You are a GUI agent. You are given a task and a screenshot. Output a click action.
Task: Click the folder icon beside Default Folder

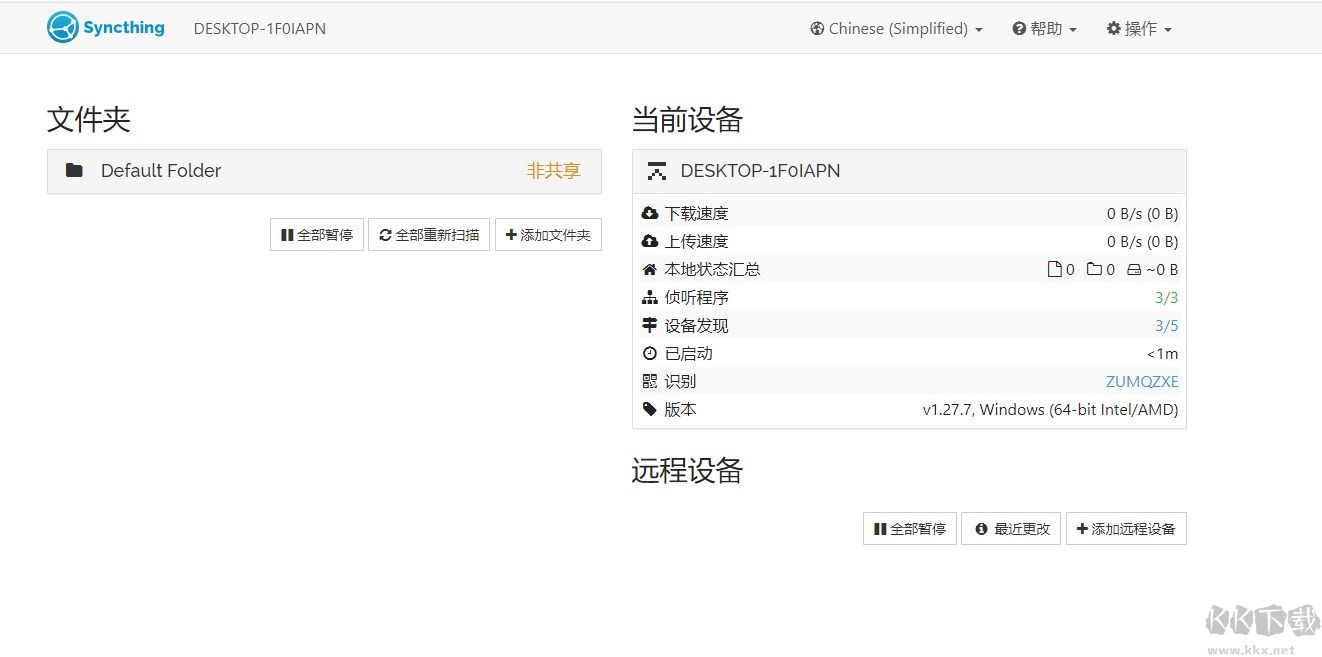point(74,170)
